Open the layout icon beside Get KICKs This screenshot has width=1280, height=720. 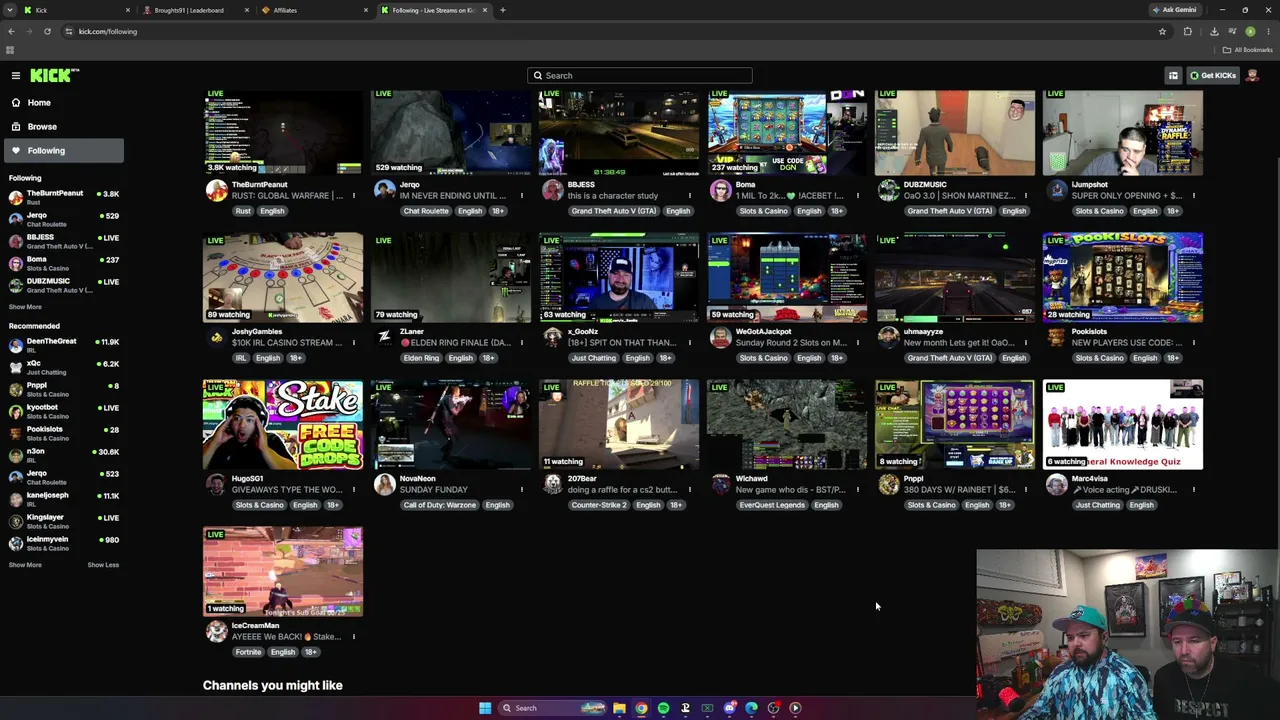pos(1173,76)
